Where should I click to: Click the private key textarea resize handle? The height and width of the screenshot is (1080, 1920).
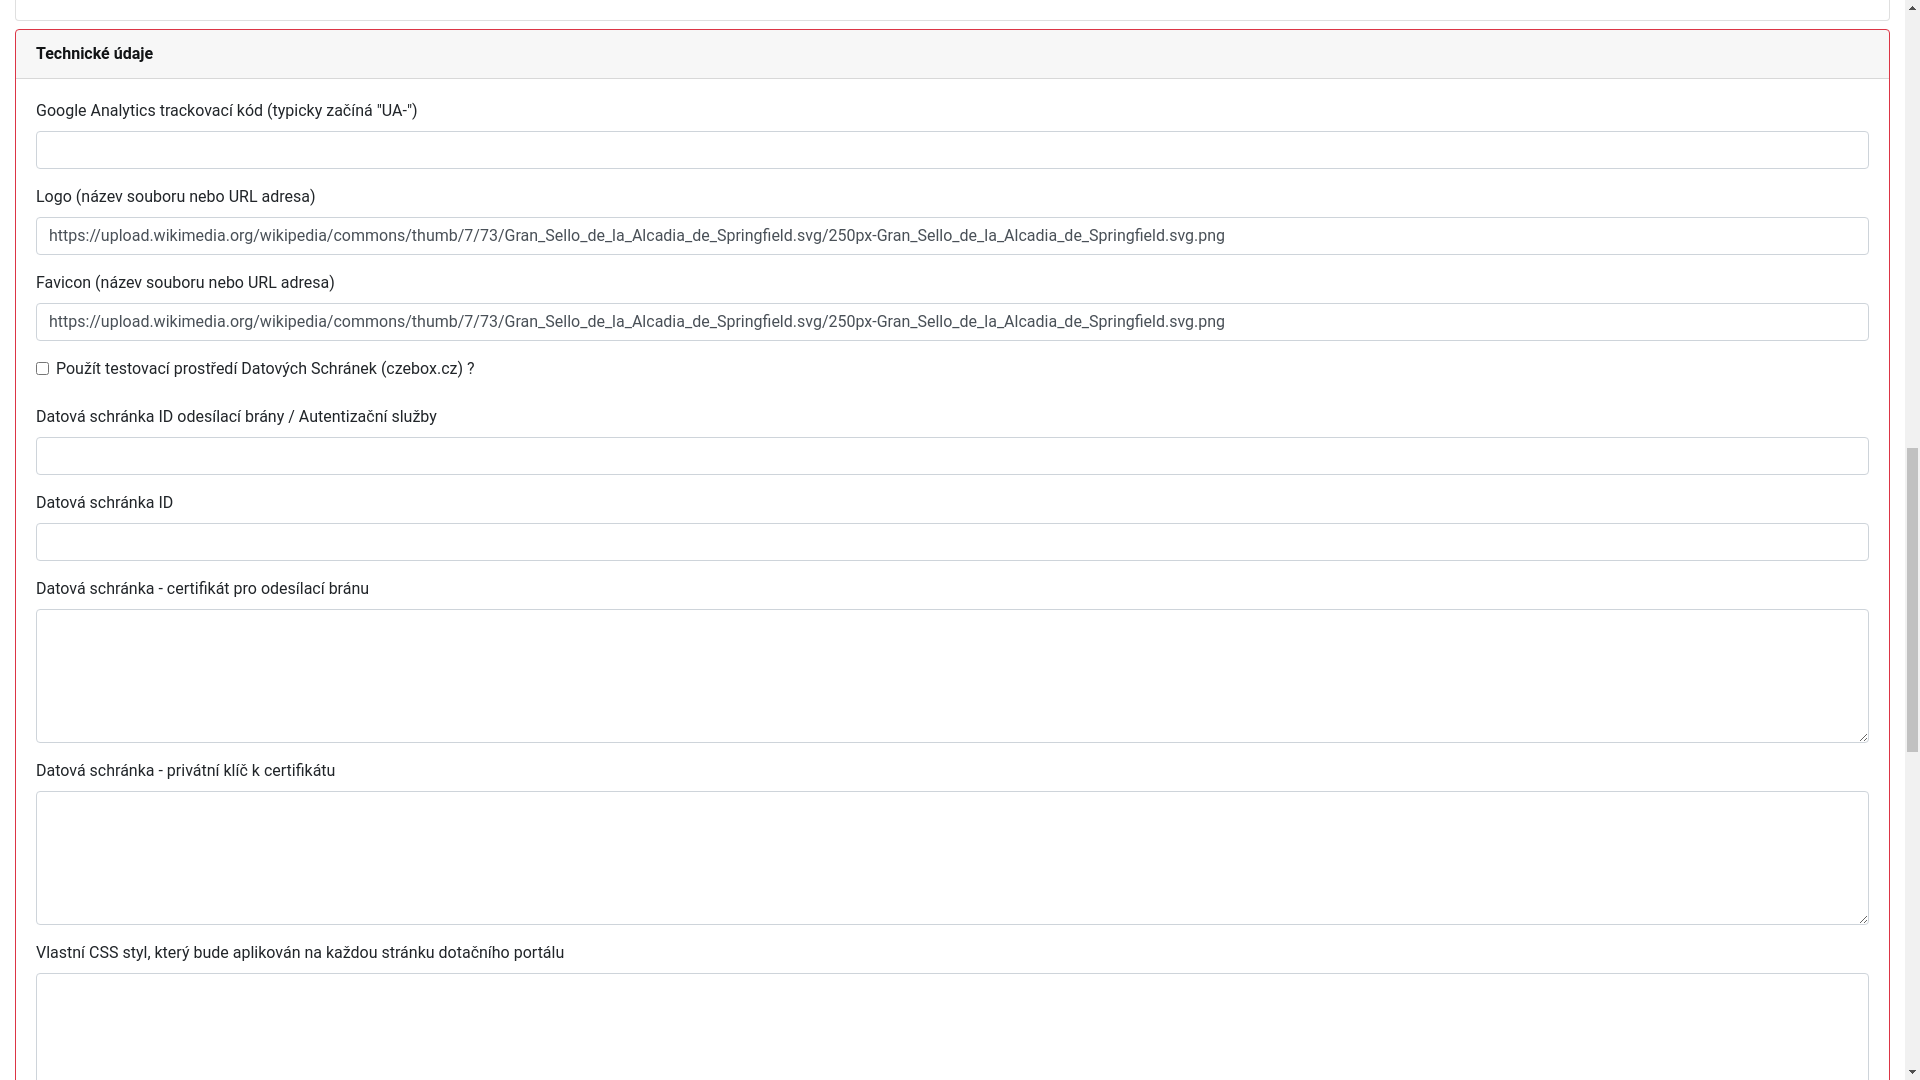click(1862, 918)
